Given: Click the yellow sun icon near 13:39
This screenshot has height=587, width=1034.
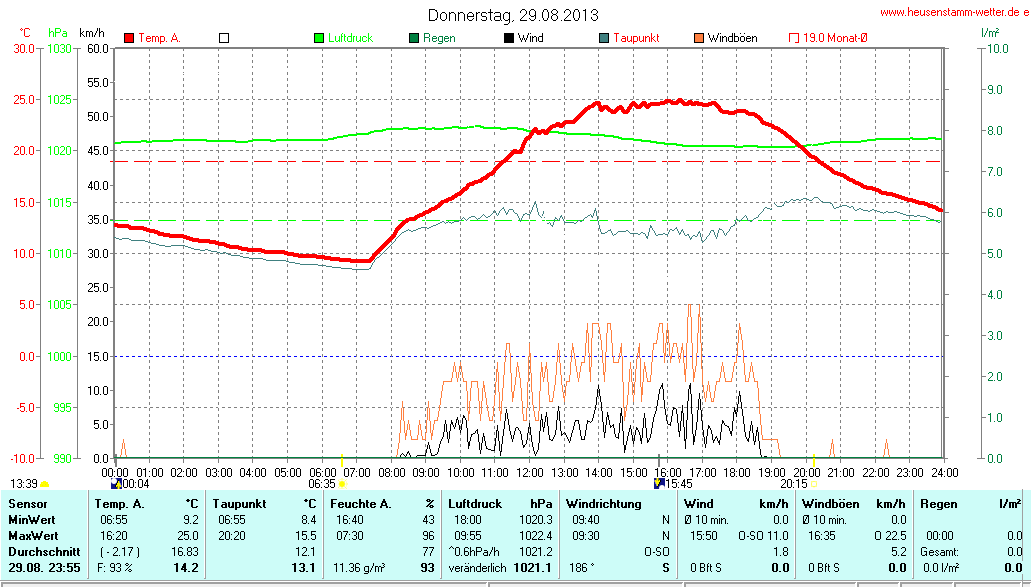Looking at the screenshot, I should pyautogui.click(x=45, y=484).
